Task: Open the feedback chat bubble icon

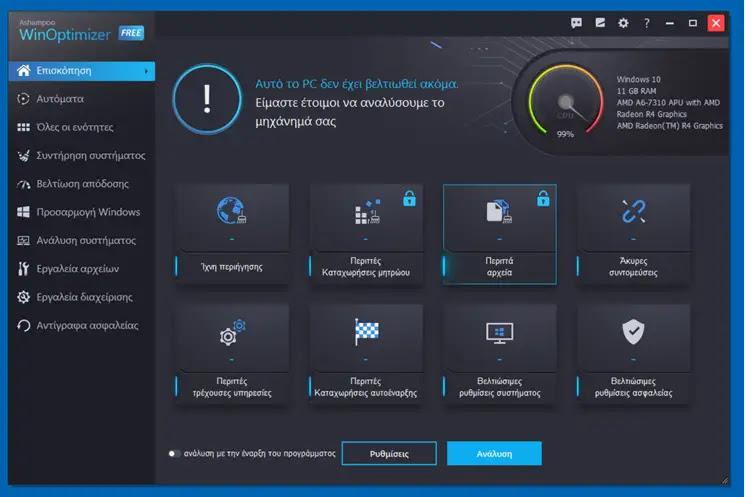Action: pos(576,23)
